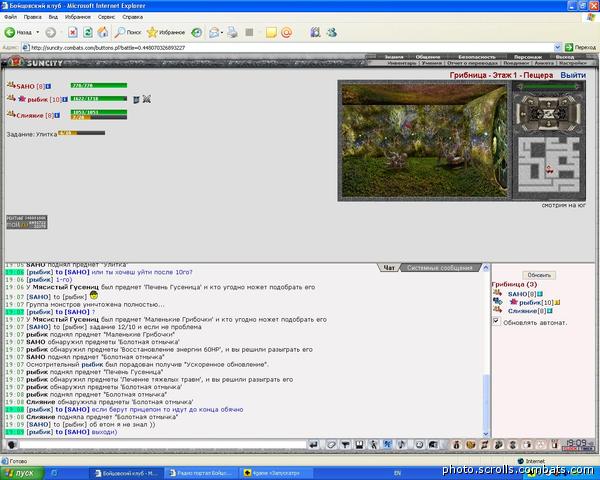The width and height of the screenshot is (600, 480).
Task: Click SAHO's green health bar
Action: point(99,85)
